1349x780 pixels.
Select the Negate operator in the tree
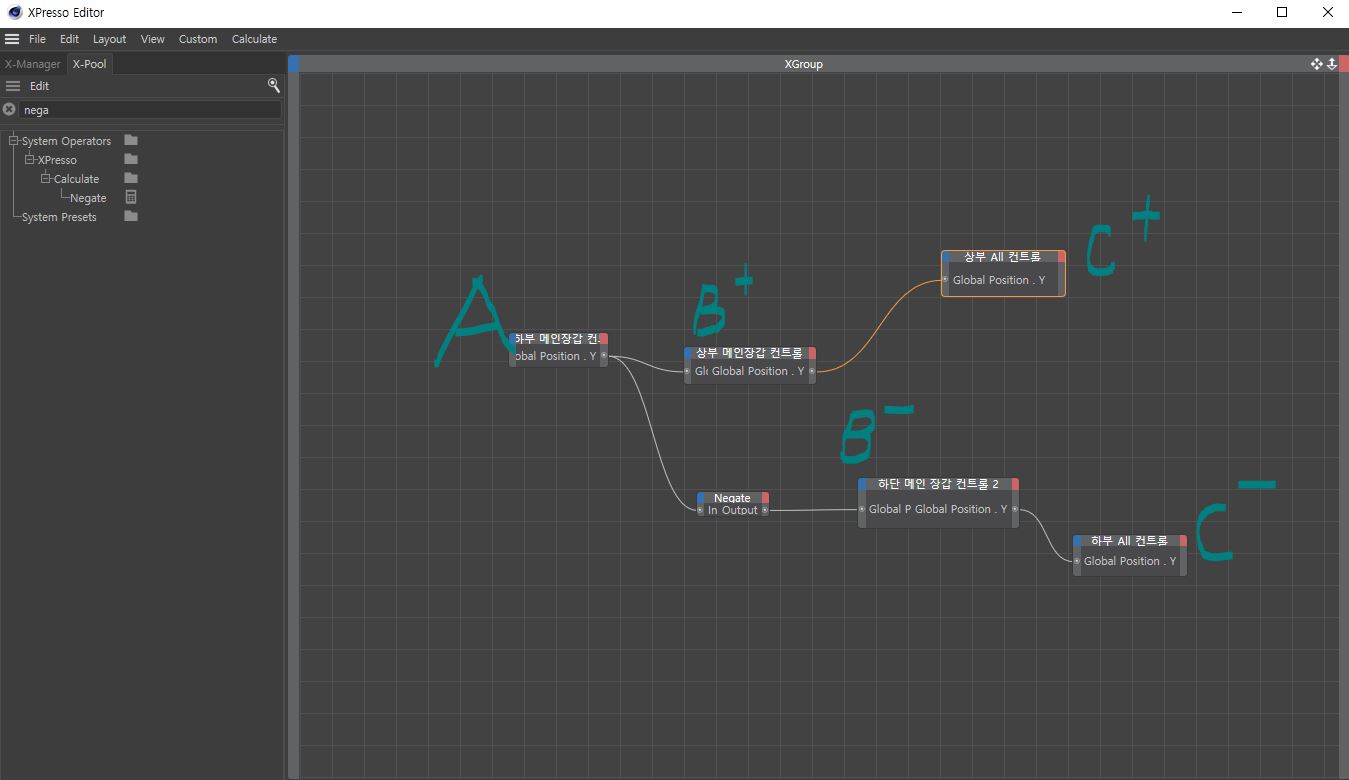point(88,198)
